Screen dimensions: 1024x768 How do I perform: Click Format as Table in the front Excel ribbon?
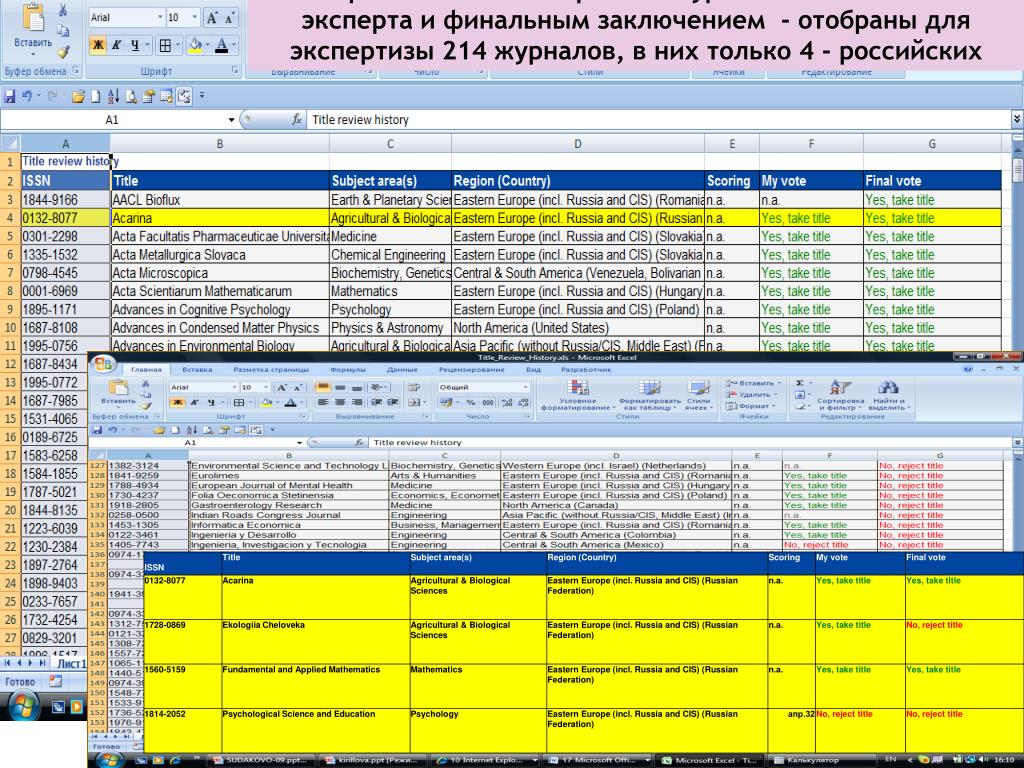(x=650, y=395)
